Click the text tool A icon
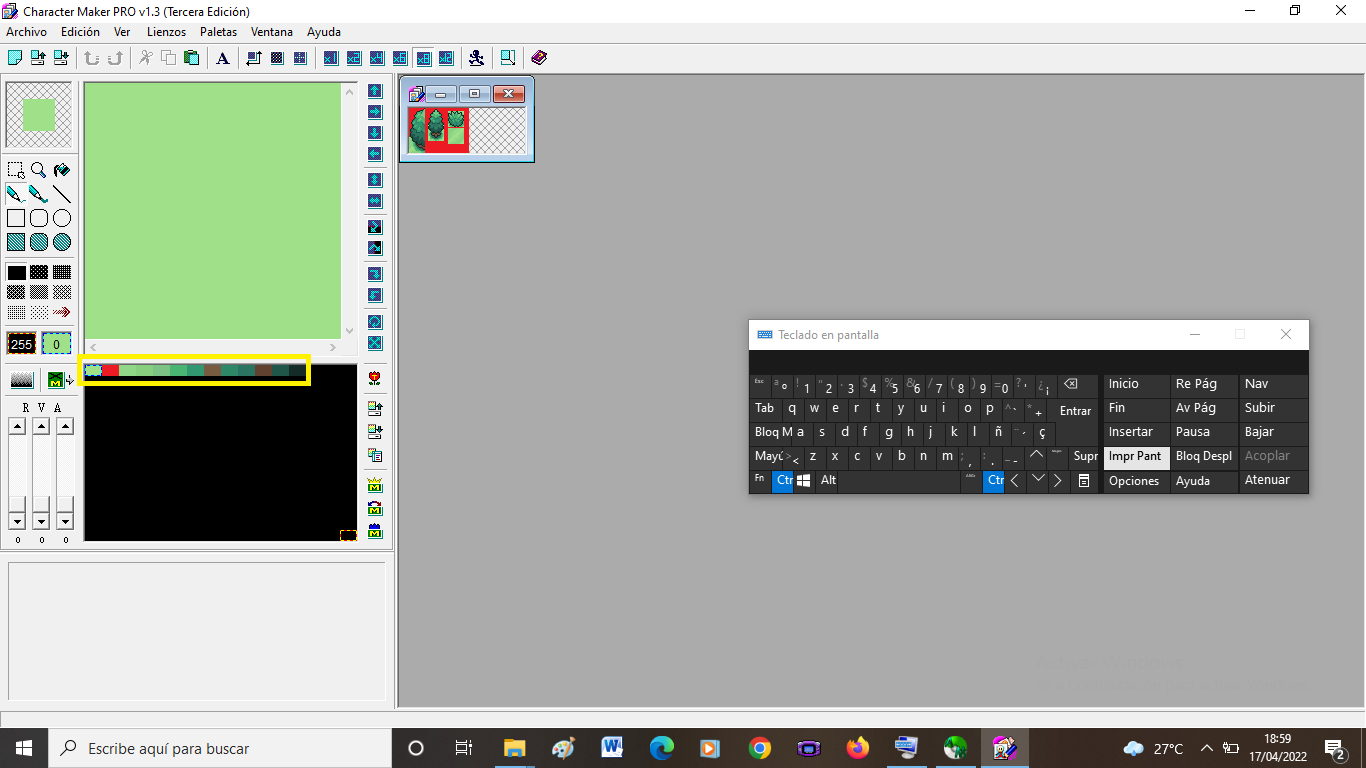1366x768 pixels. coord(223,58)
